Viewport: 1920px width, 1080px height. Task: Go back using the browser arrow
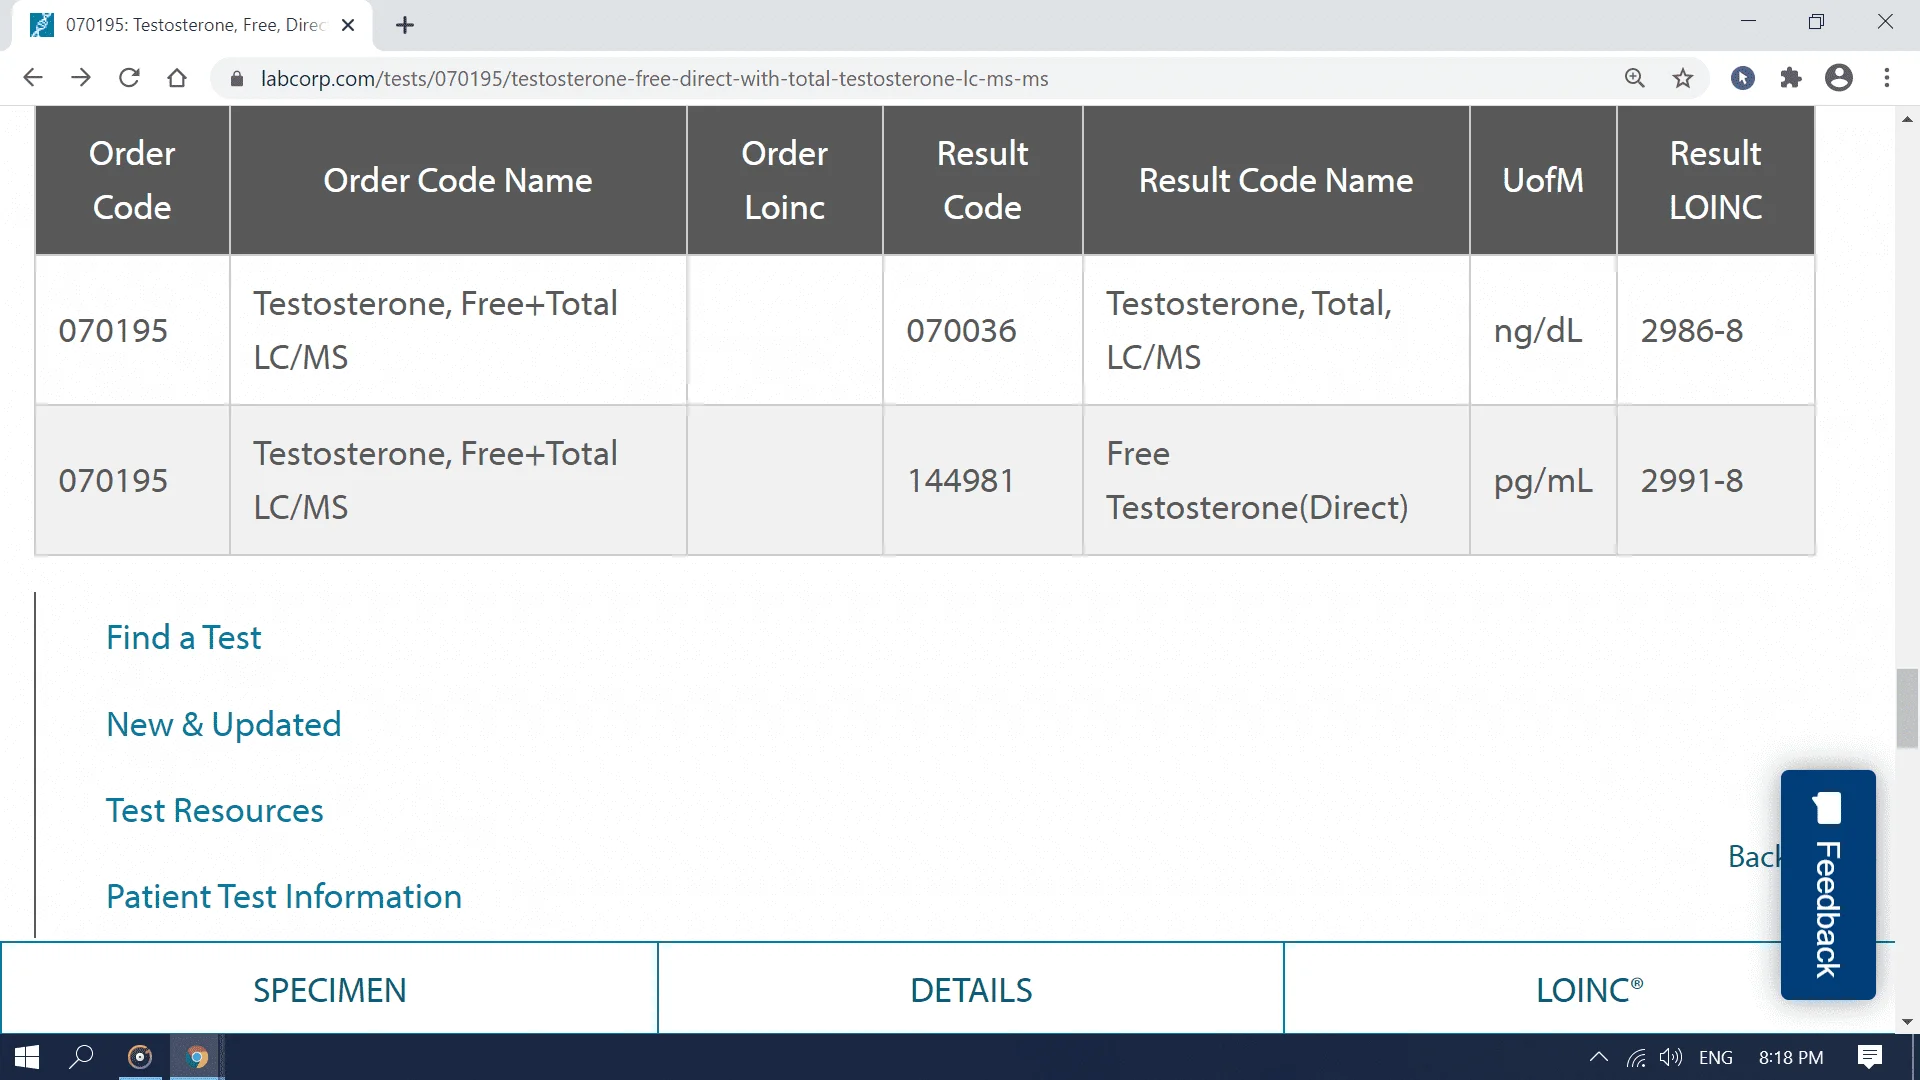point(33,78)
